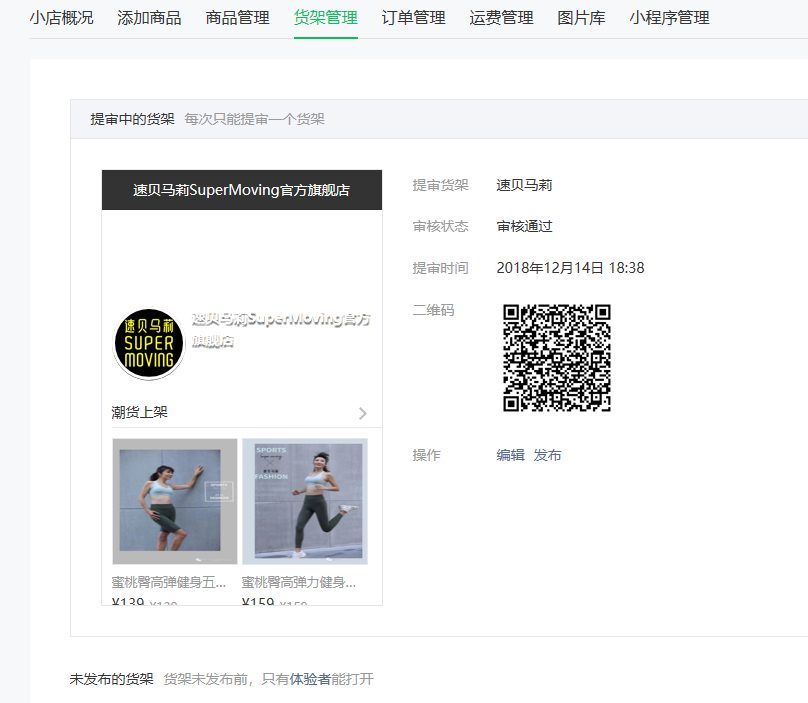Click the 编辑 link under 操作

(x=510, y=455)
